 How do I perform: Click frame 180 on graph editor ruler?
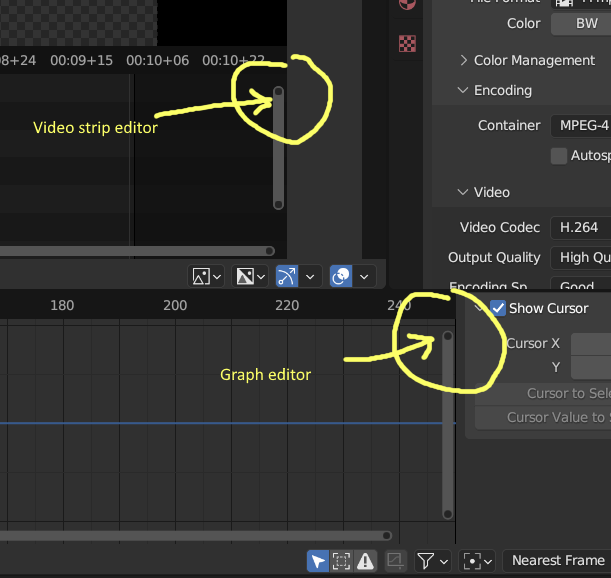62,306
